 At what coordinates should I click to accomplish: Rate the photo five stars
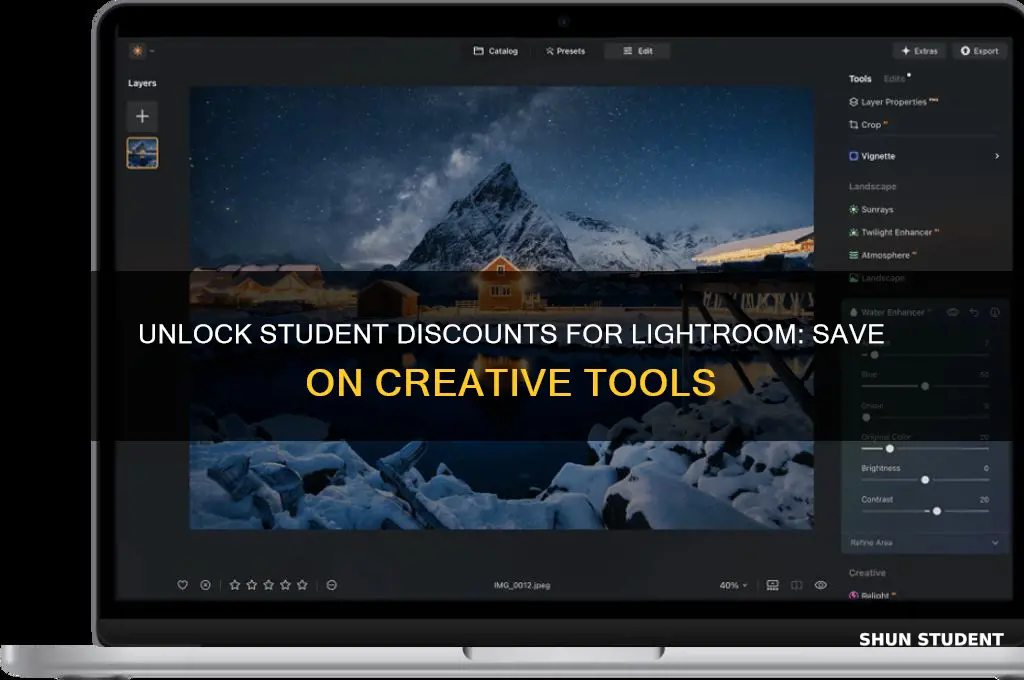pos(302,585)
